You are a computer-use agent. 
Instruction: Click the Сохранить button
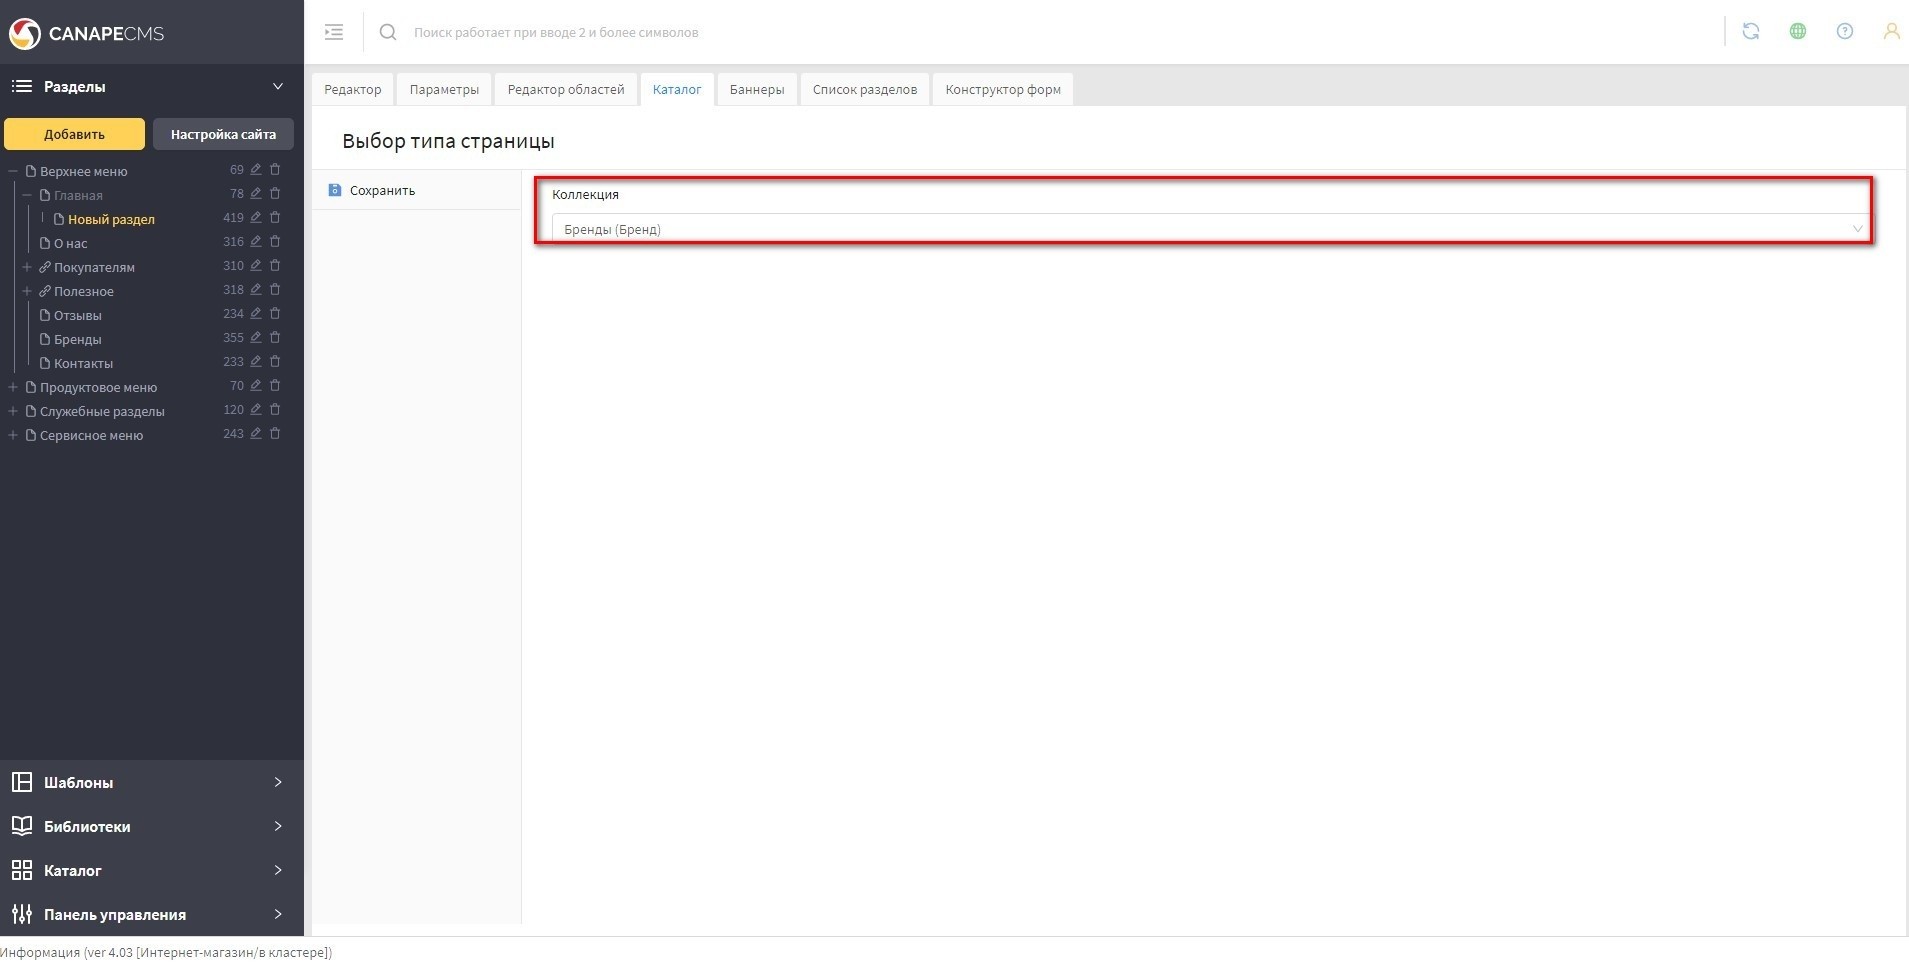(381, 190)
